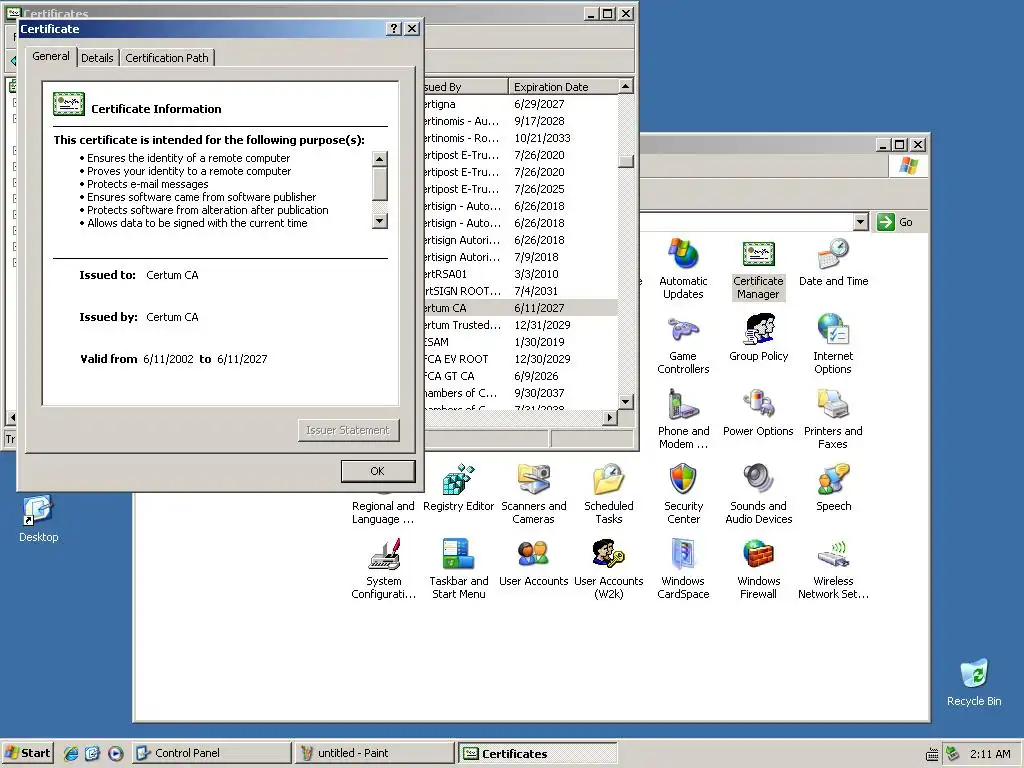Launch Internet Explorer from quick launch
The width and height of the screenshot is (1024, 768).
[71, 753]
